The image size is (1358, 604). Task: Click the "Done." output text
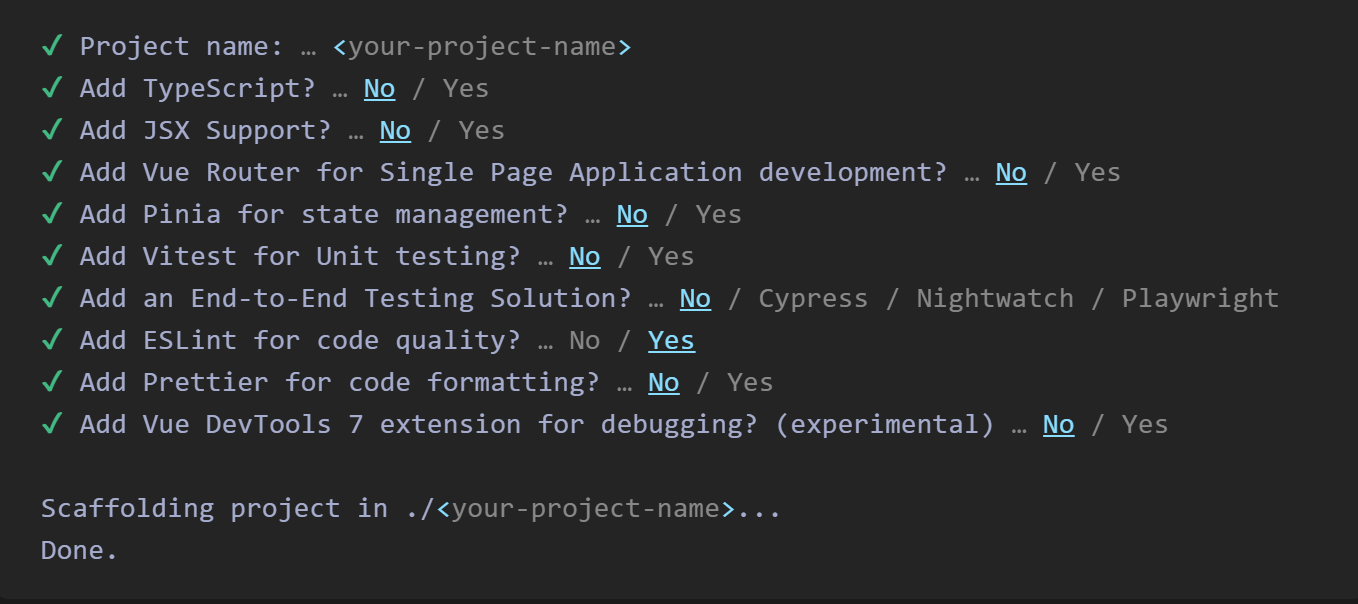click(79, 551)
